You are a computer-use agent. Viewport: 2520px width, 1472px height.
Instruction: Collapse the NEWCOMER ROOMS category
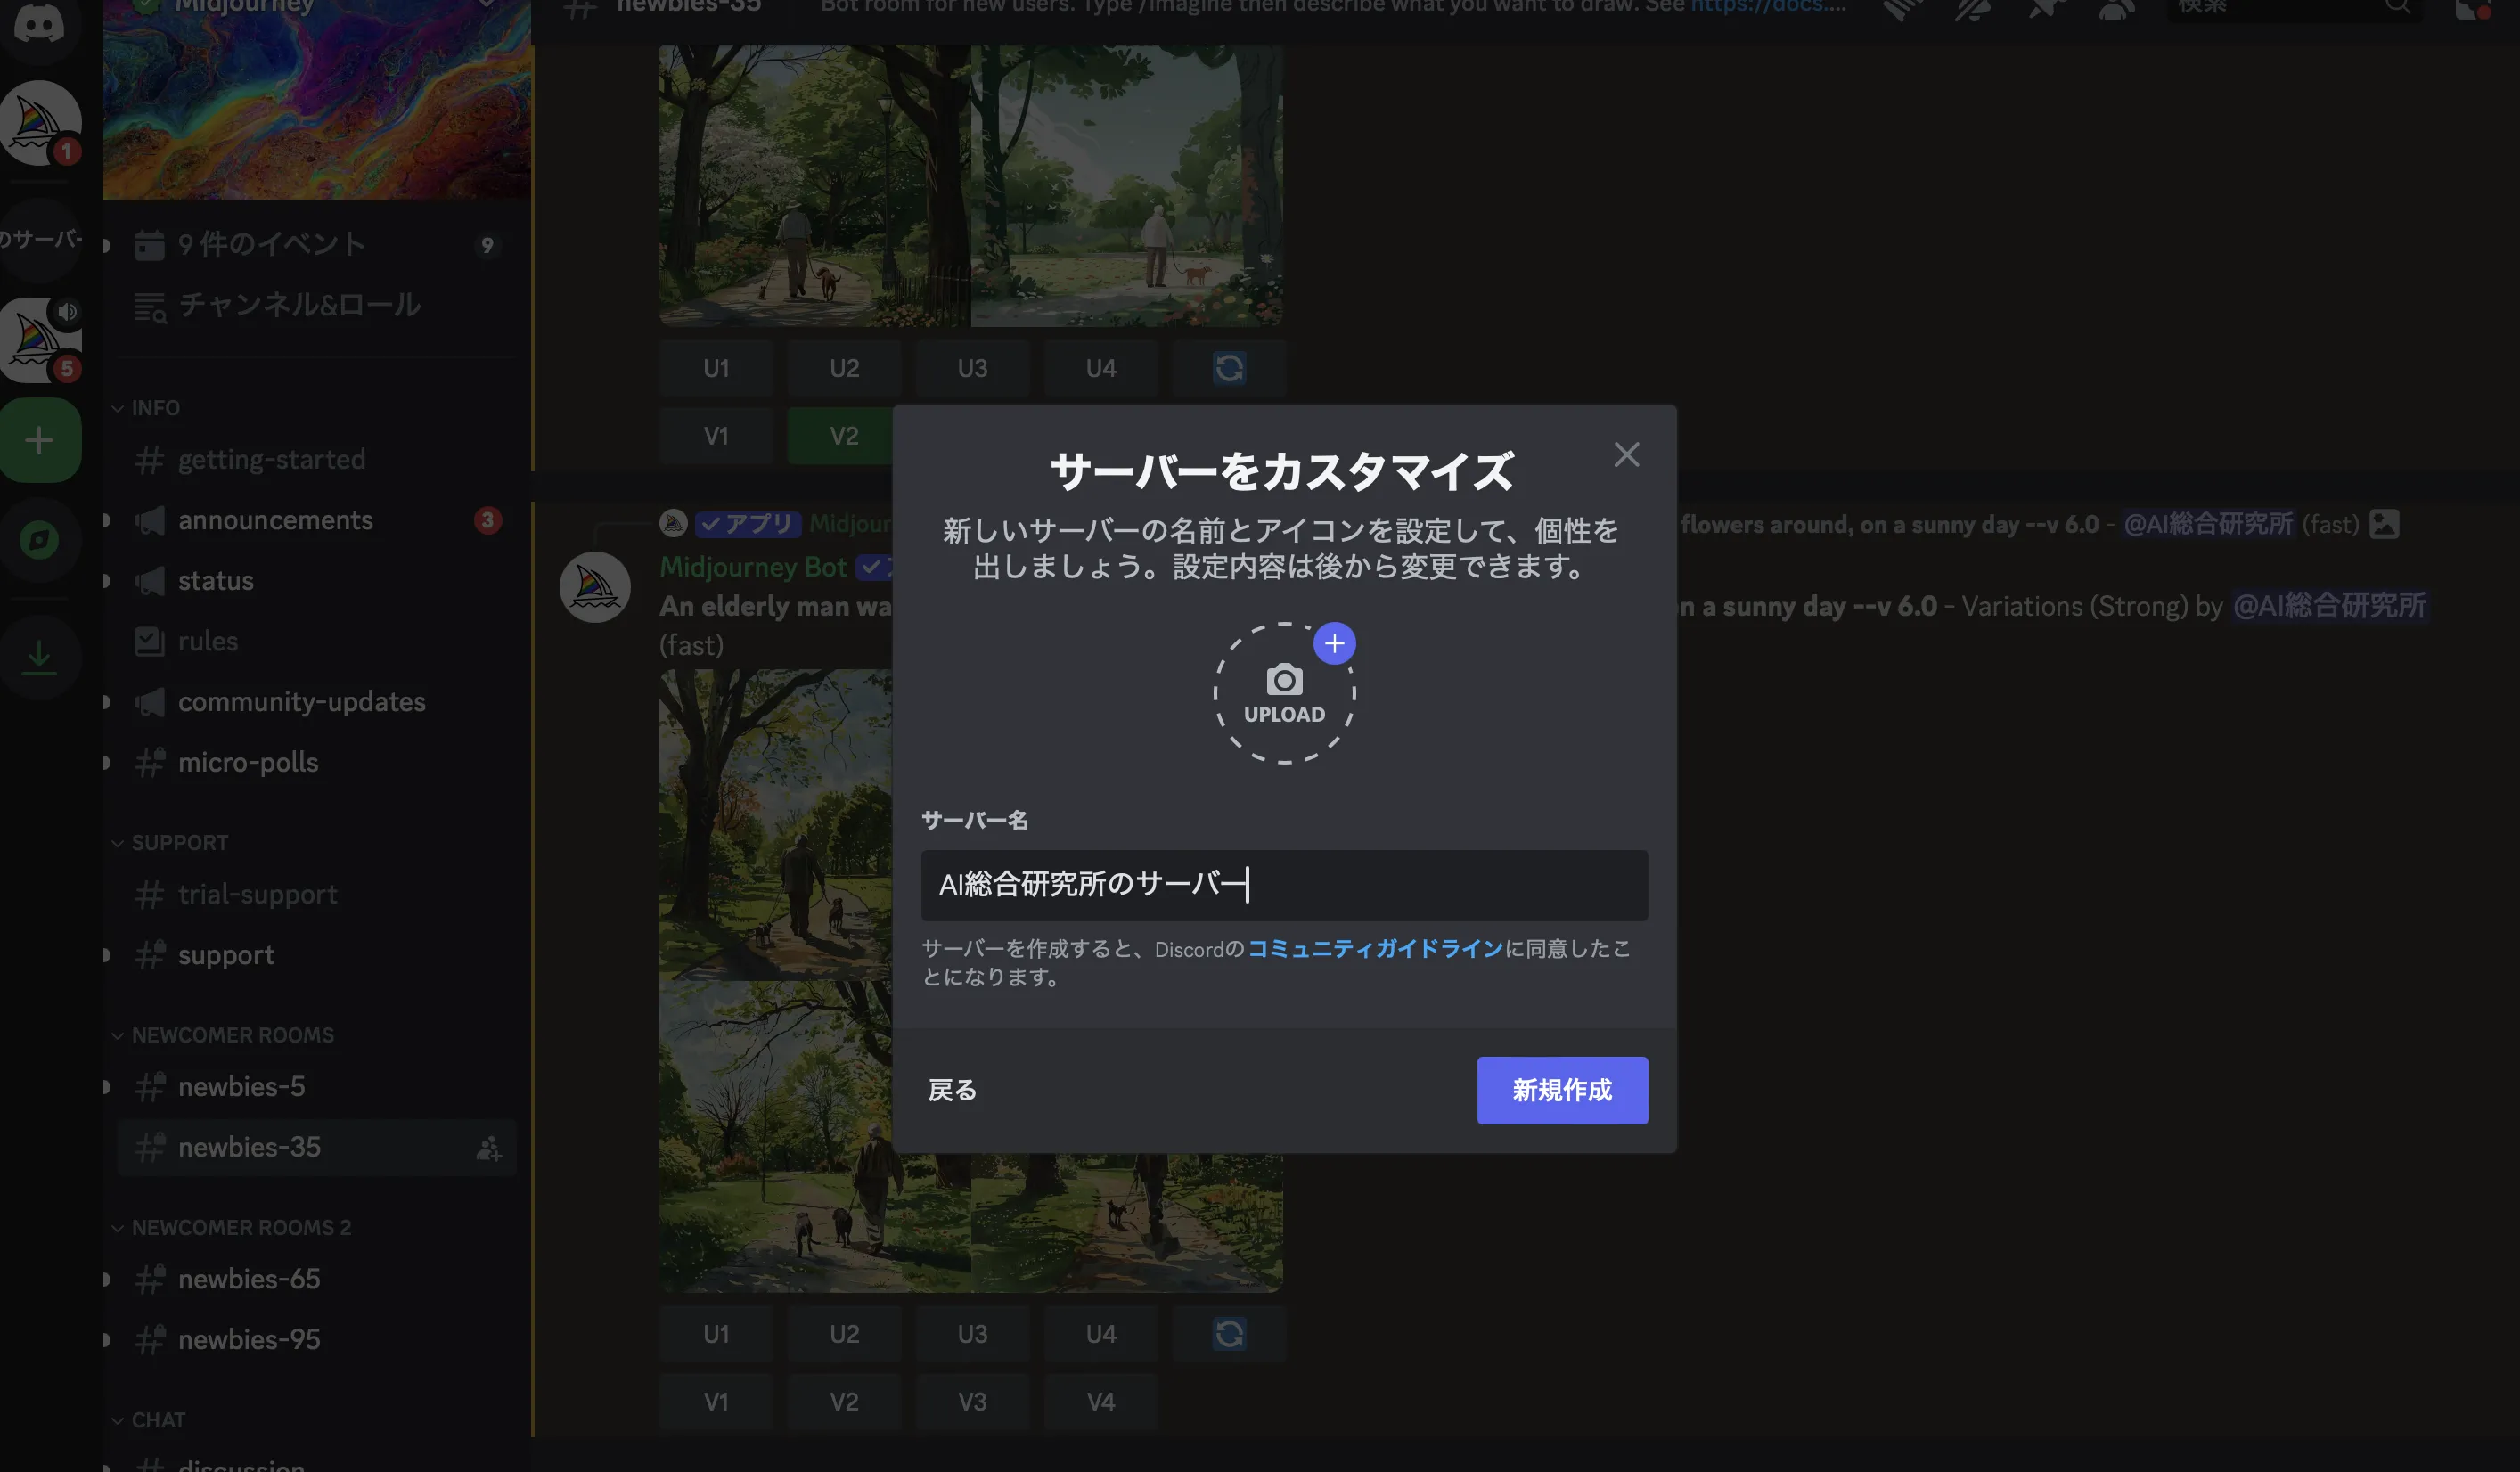(223, 1035)
